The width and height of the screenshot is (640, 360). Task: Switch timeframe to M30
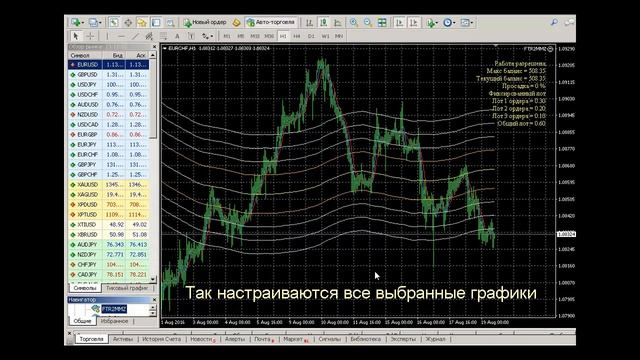[269, 36]
